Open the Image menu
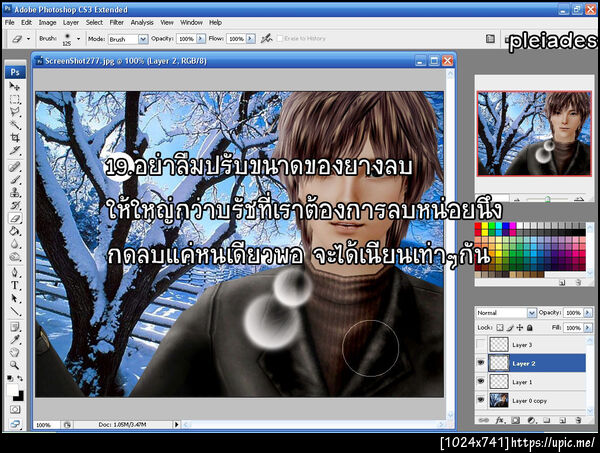The height and width of the screenshot is (453, 600). (47, 23)
